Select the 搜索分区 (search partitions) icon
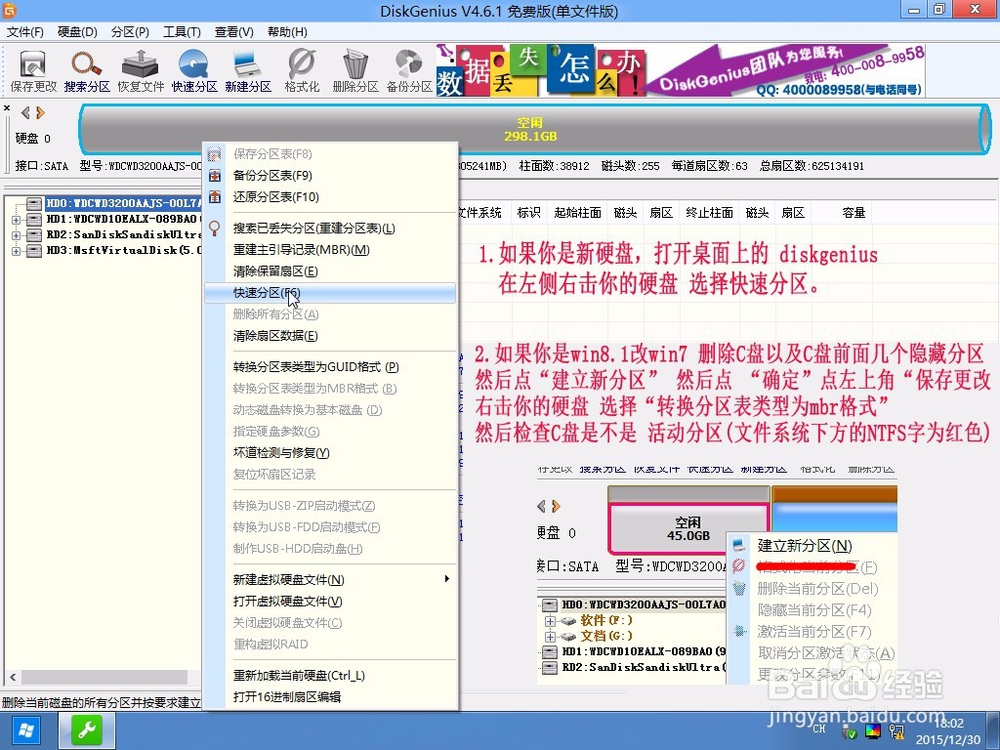The image size is (1000, 750). coord(86,68)
